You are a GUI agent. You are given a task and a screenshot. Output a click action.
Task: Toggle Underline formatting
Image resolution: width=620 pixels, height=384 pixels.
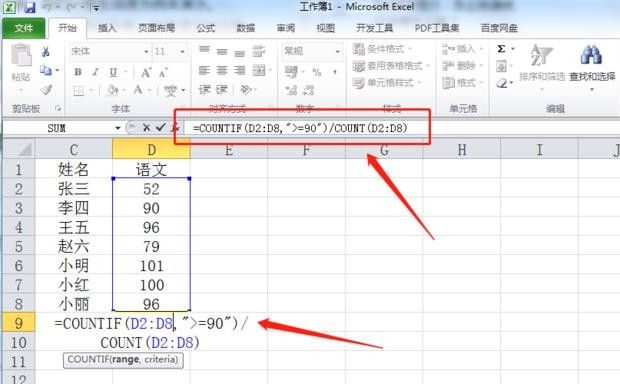pyautogui.click(x=113, y=72)
